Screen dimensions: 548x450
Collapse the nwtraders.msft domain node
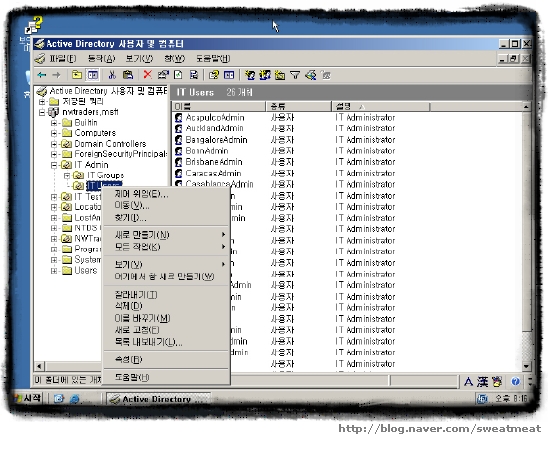coord(42,112)
